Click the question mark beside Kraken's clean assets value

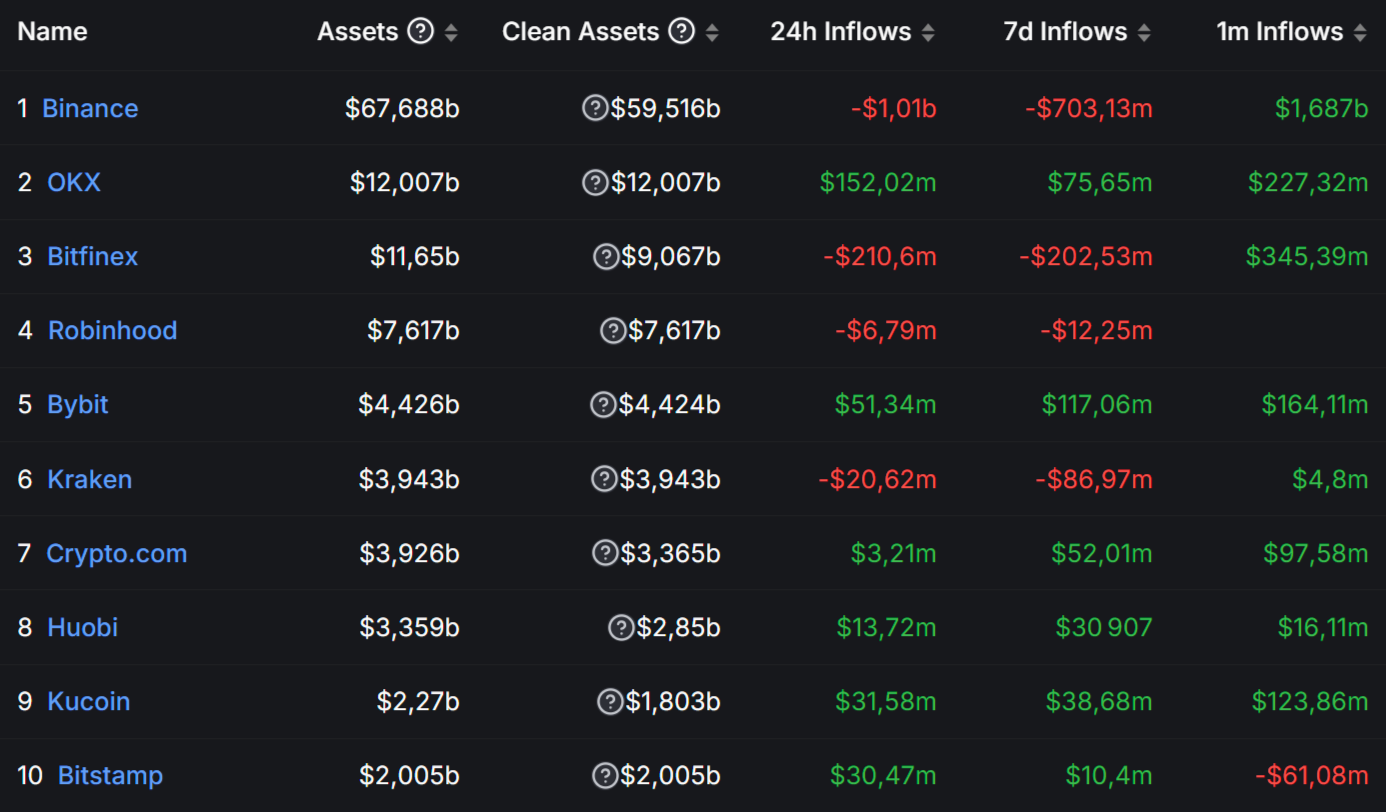click(605, 479)
